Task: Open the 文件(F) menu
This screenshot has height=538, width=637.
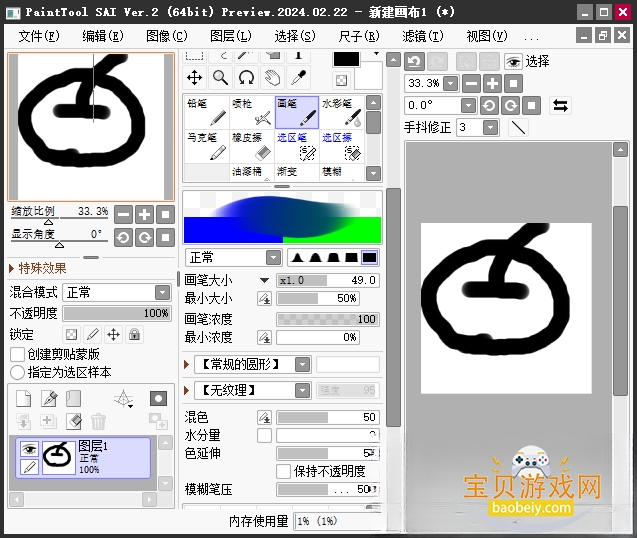Action: click(x=39, y=36)
